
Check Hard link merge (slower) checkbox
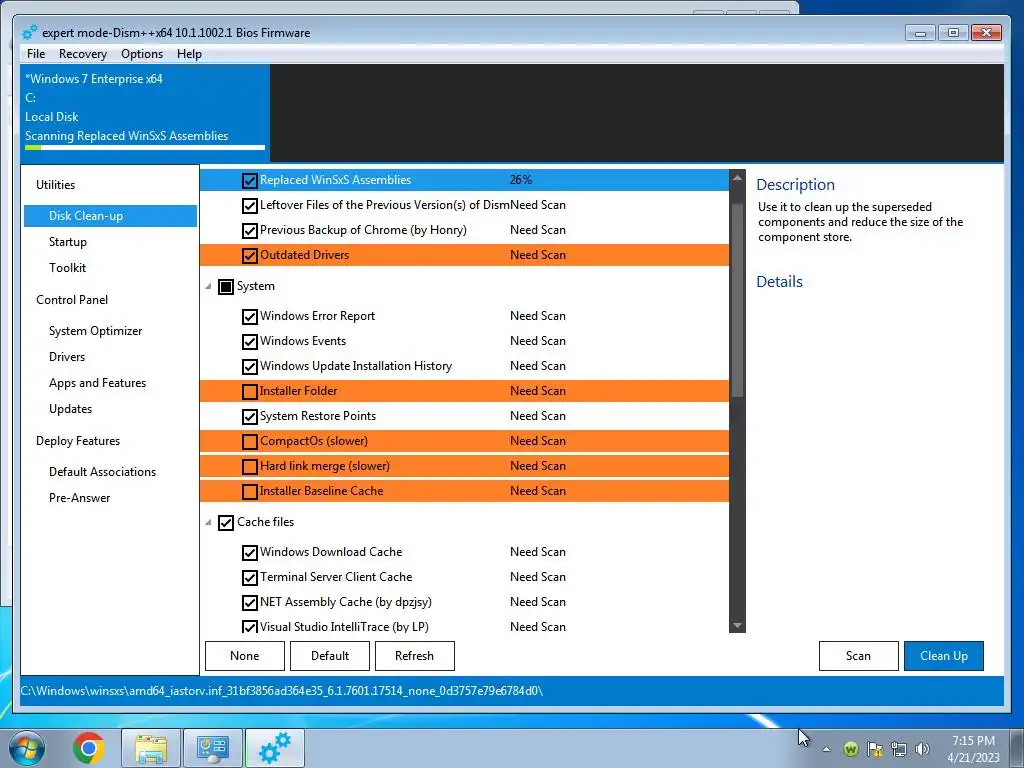[249, 466]
